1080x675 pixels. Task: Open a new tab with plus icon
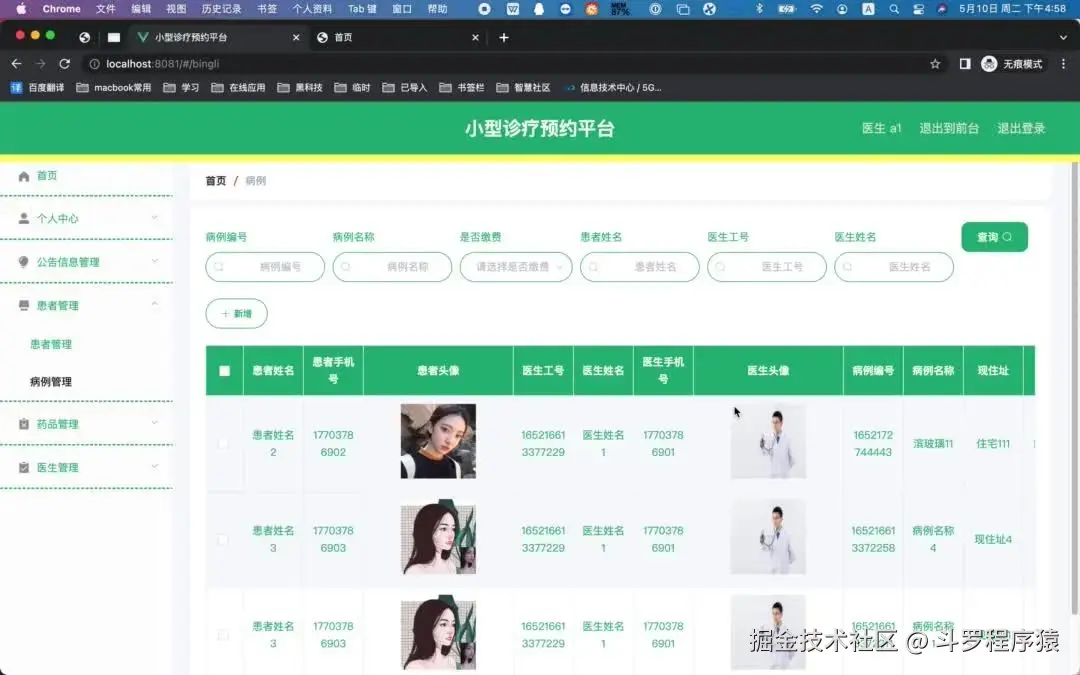click(503, 37)
